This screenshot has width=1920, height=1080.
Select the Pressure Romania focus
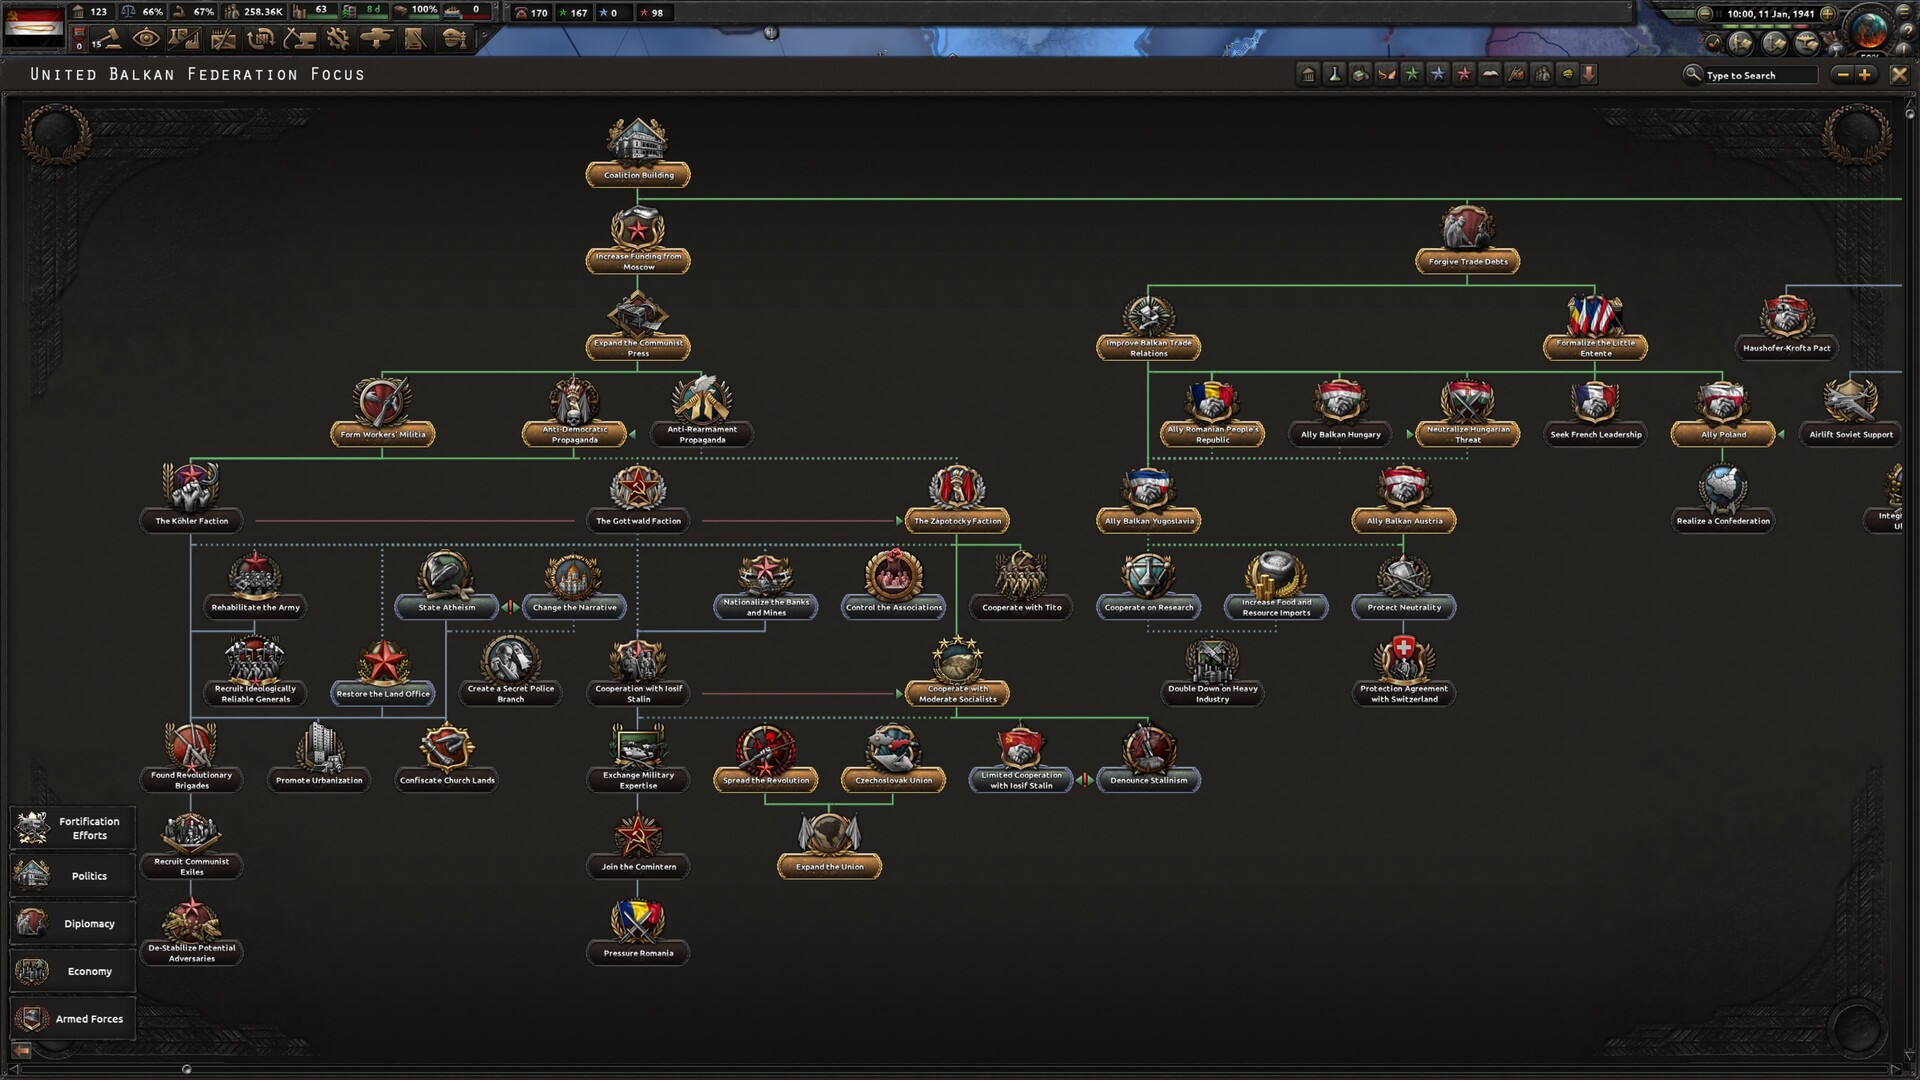click(638, 930)
